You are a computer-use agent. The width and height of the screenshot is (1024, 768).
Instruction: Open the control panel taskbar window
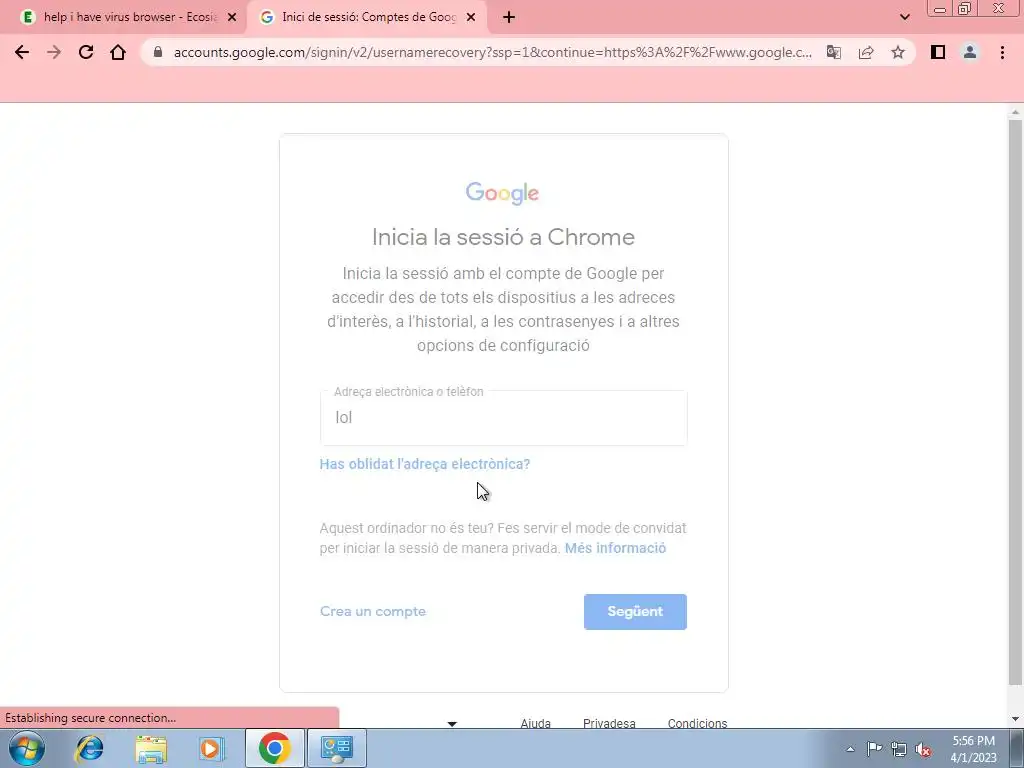pyautogui.click(x=336, y=748)
